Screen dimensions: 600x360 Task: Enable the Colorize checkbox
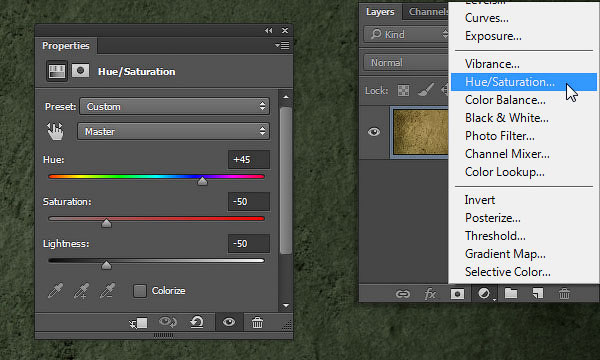pyautogui.click(x=140, y=291)
